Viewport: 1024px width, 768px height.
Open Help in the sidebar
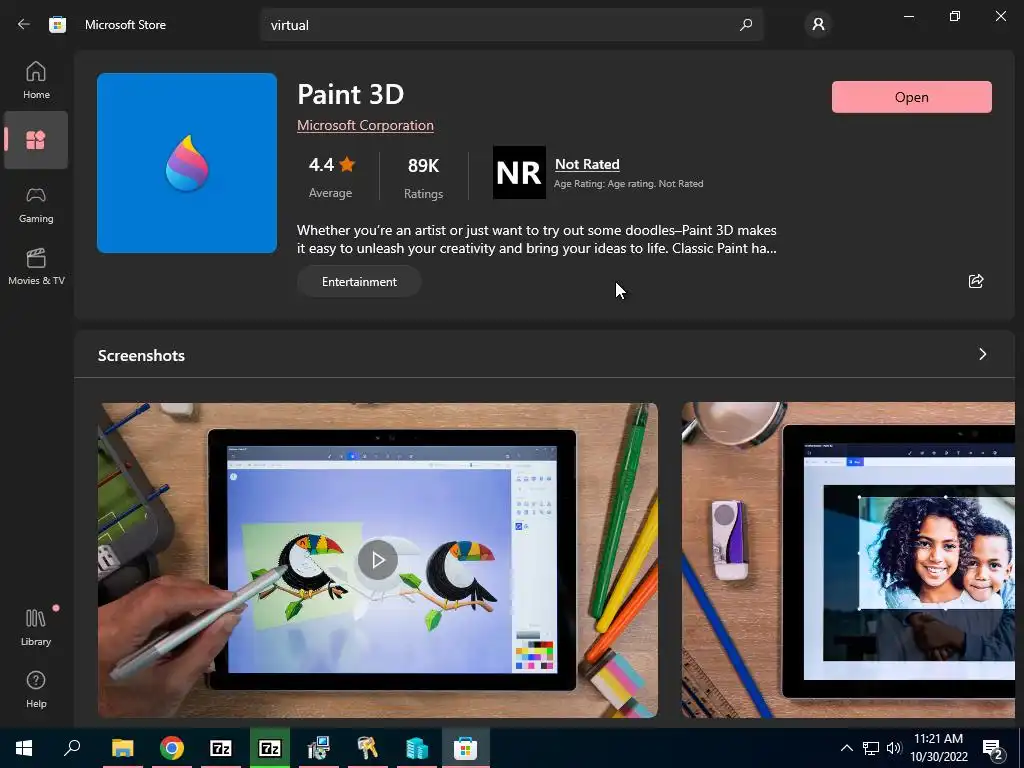point(36,689)
